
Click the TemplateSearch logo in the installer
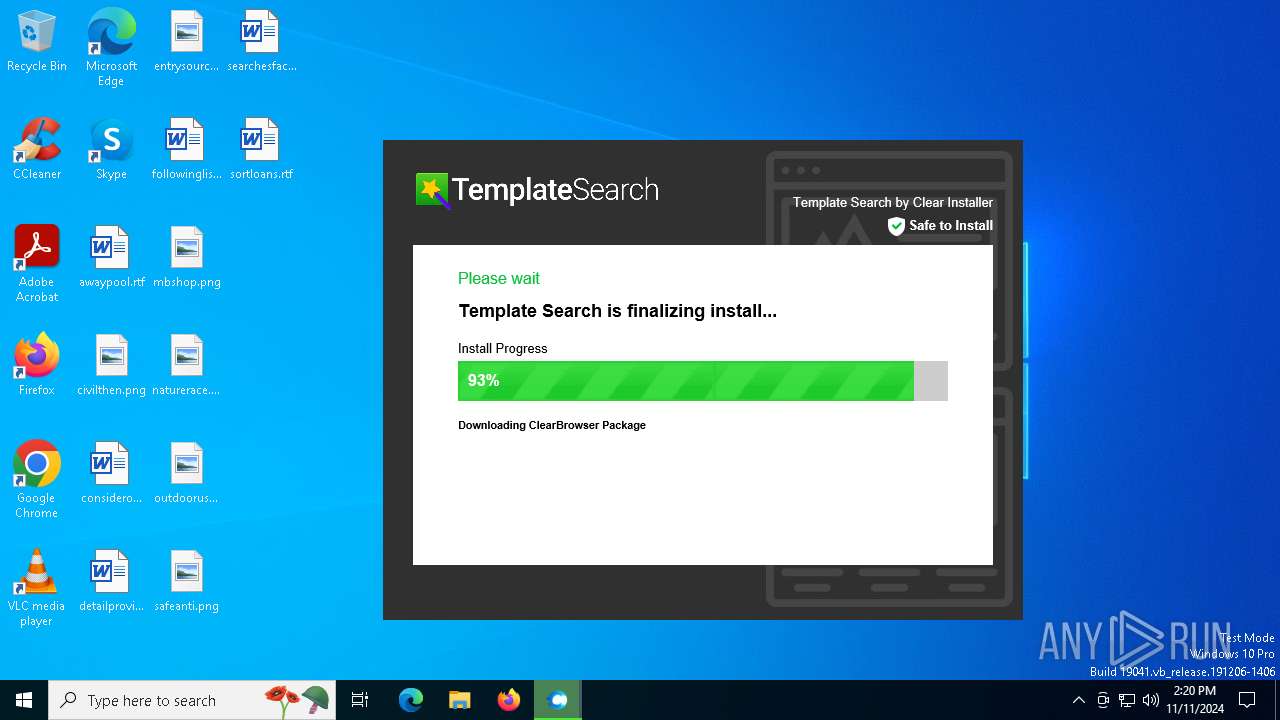tap(537, 190)
